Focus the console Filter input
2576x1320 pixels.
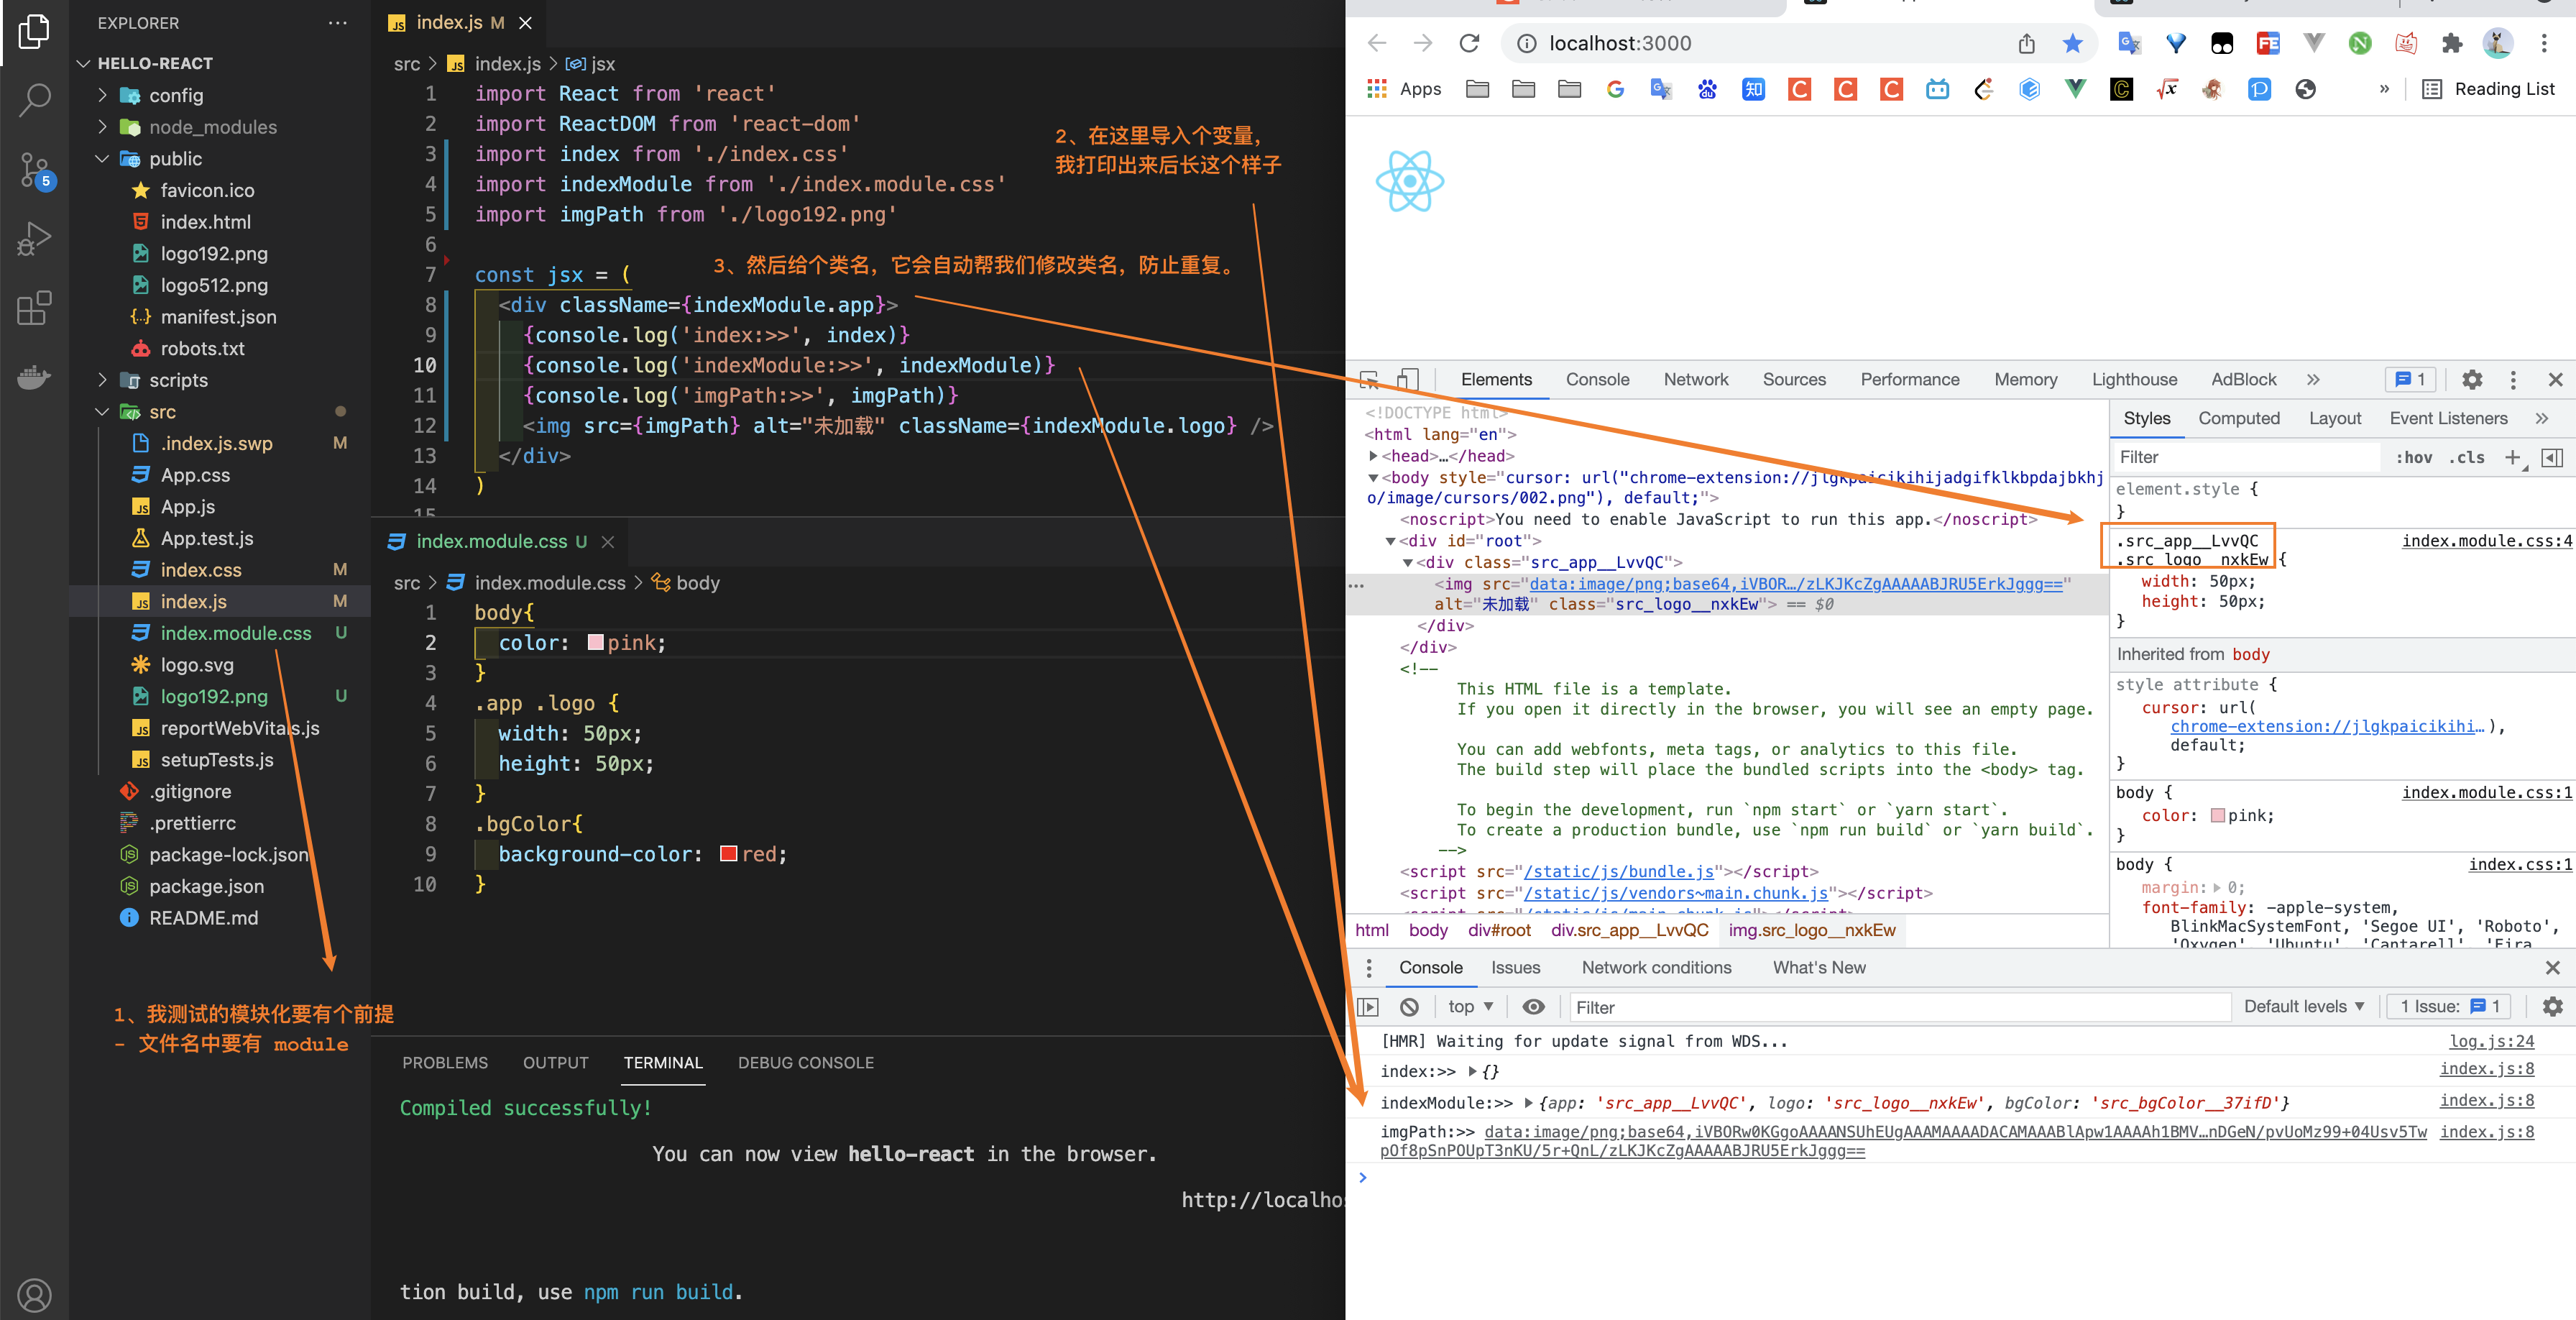pos(1899,1007)
